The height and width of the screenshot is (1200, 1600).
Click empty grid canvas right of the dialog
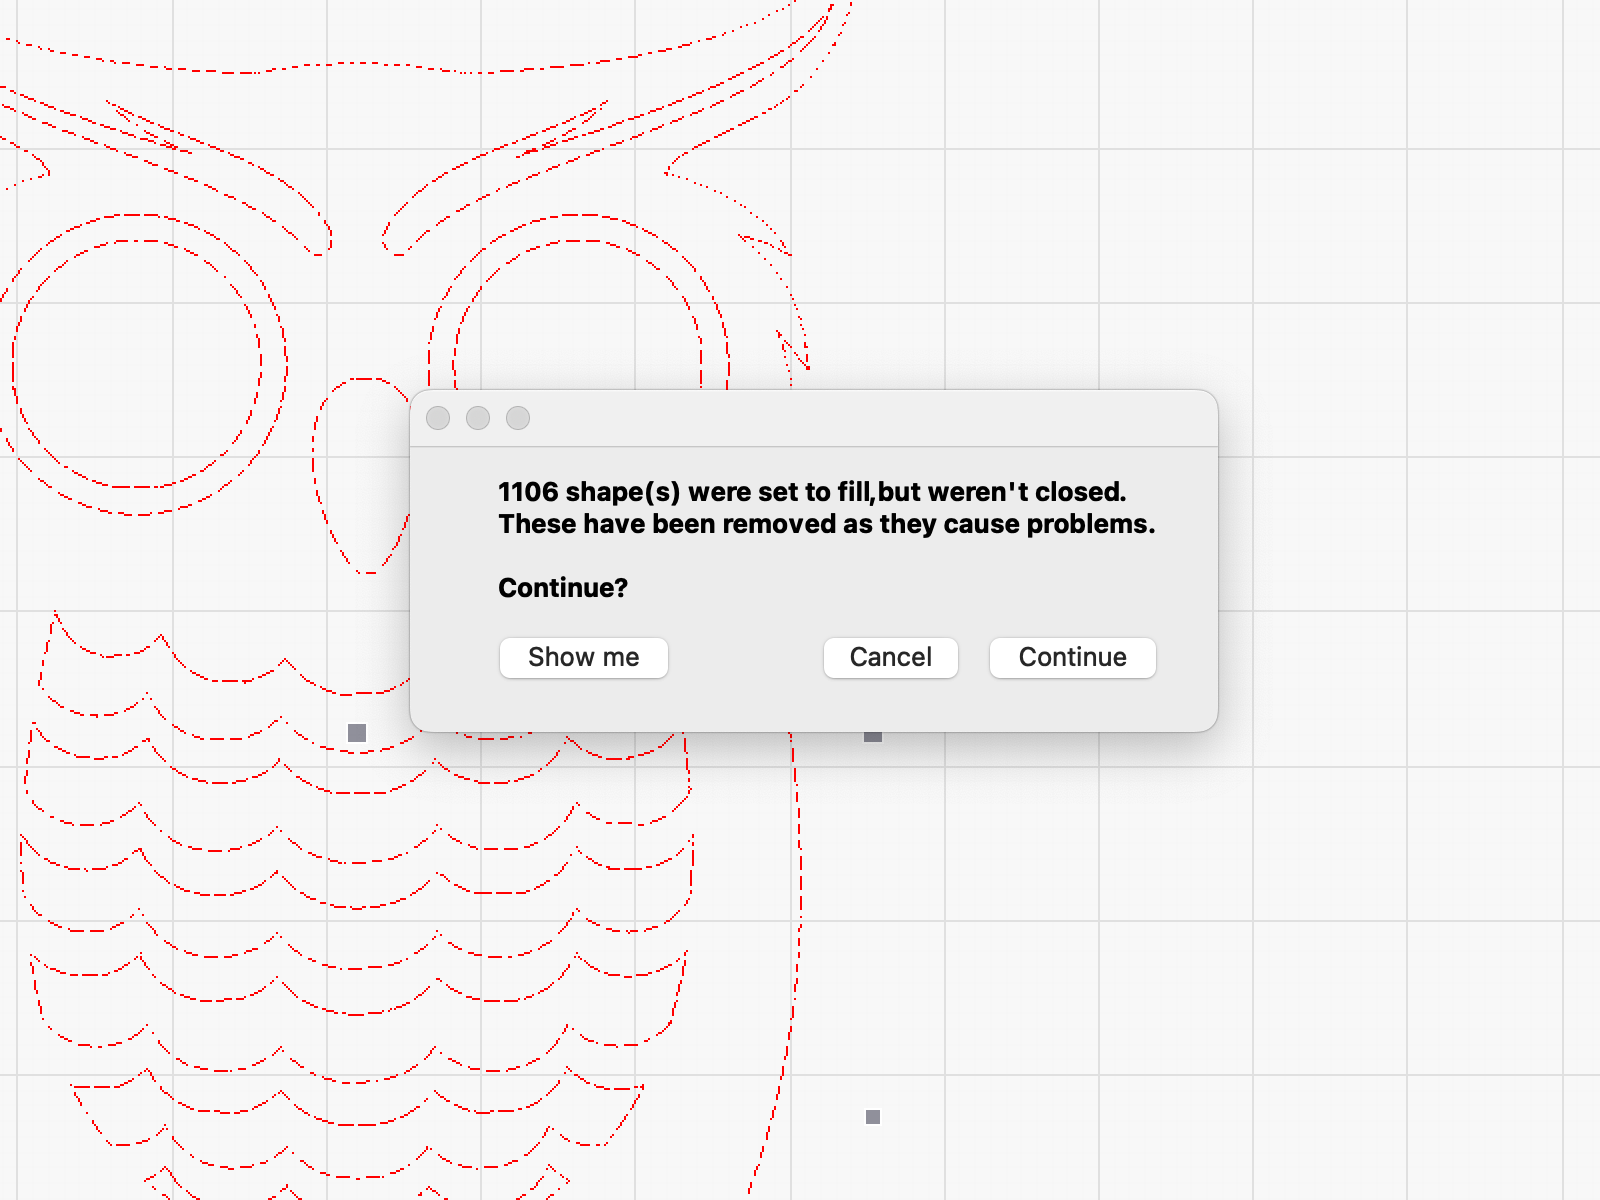pyautogui.click(x=1400, y=550)
